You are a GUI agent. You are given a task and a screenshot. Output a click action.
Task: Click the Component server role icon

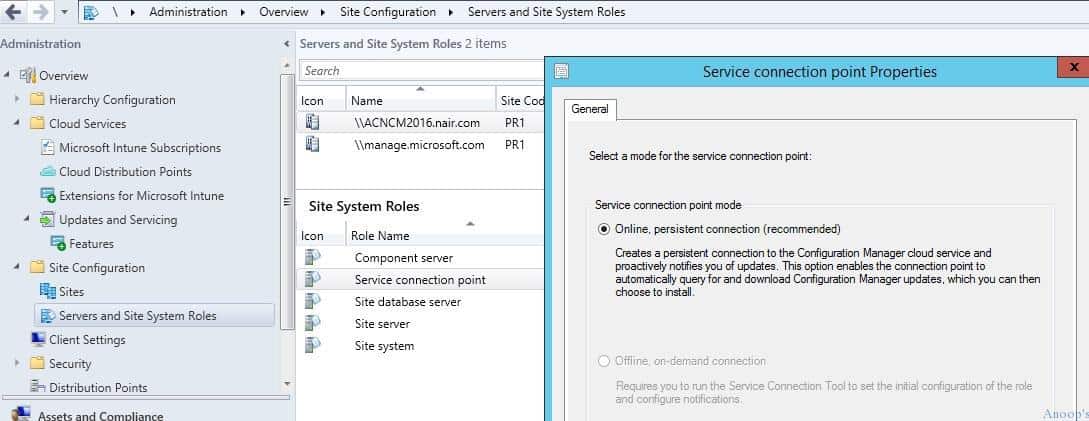313,257
